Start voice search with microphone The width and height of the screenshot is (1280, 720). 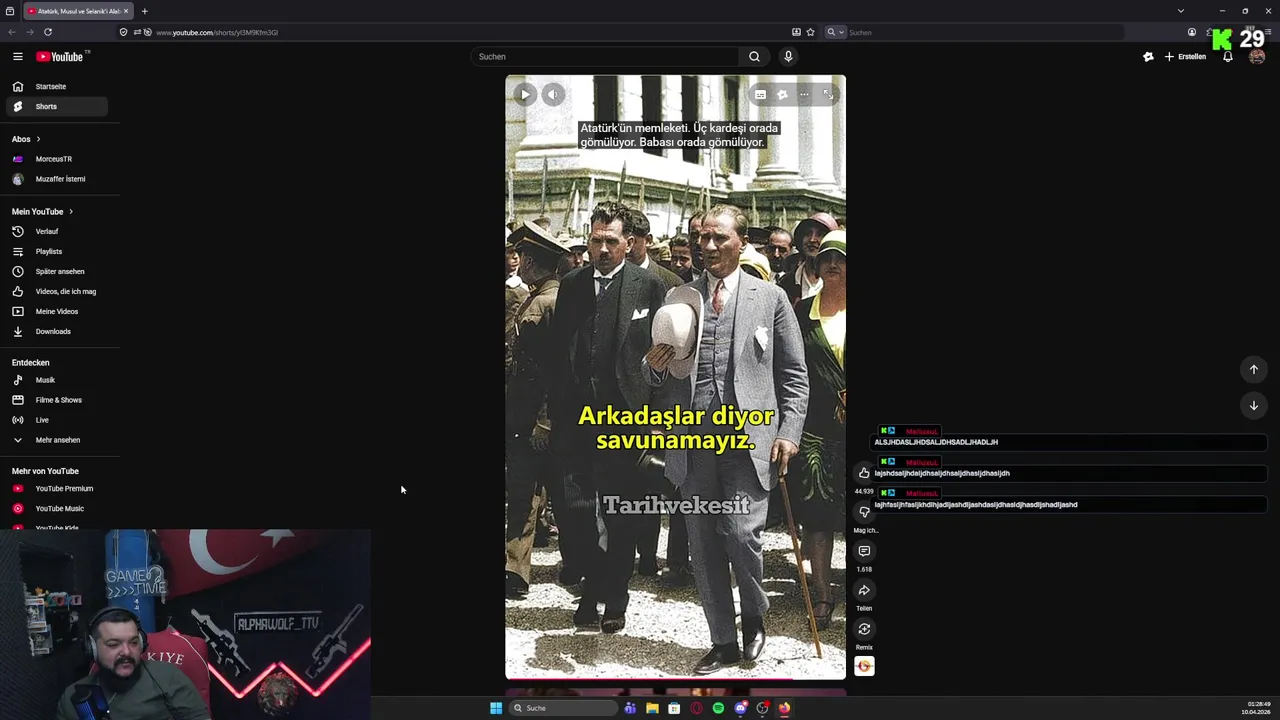click(788, 57)
